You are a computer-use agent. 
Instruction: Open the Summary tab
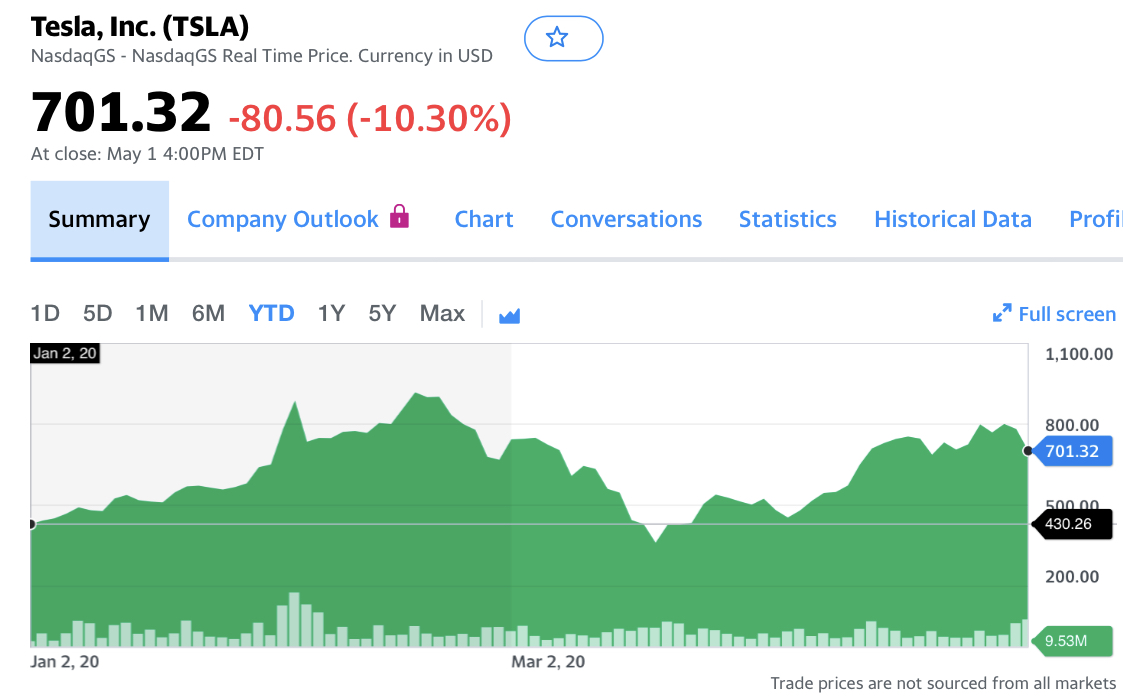[x=99, y=220]
